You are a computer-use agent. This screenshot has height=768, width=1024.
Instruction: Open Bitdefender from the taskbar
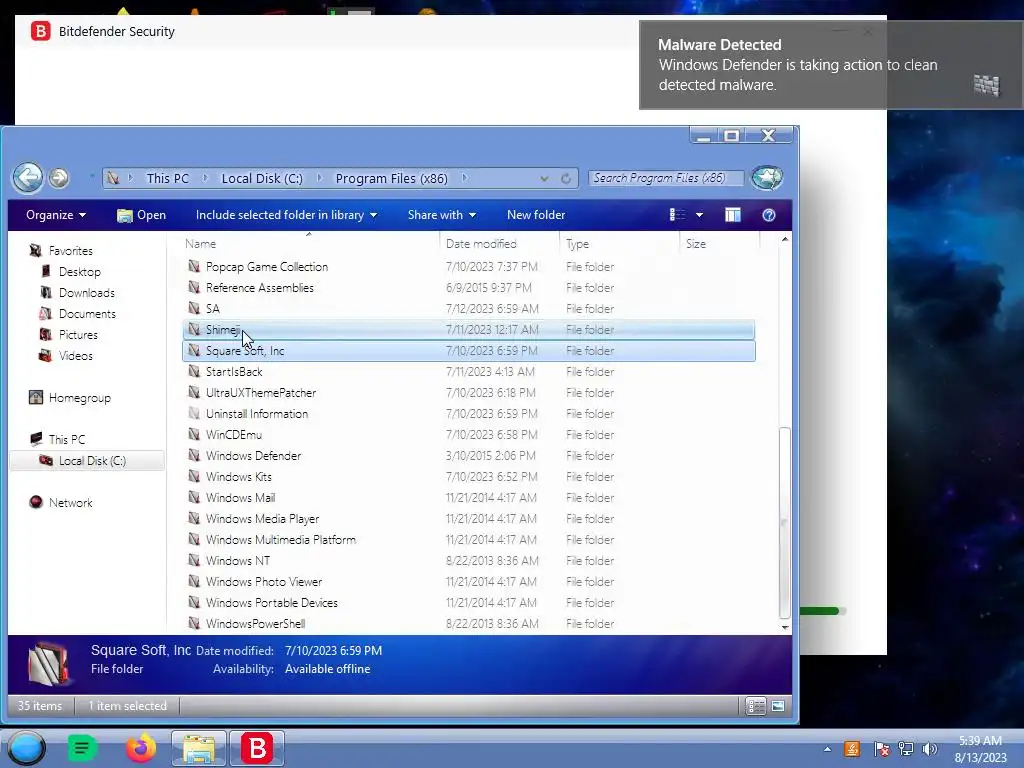(257, 748)
